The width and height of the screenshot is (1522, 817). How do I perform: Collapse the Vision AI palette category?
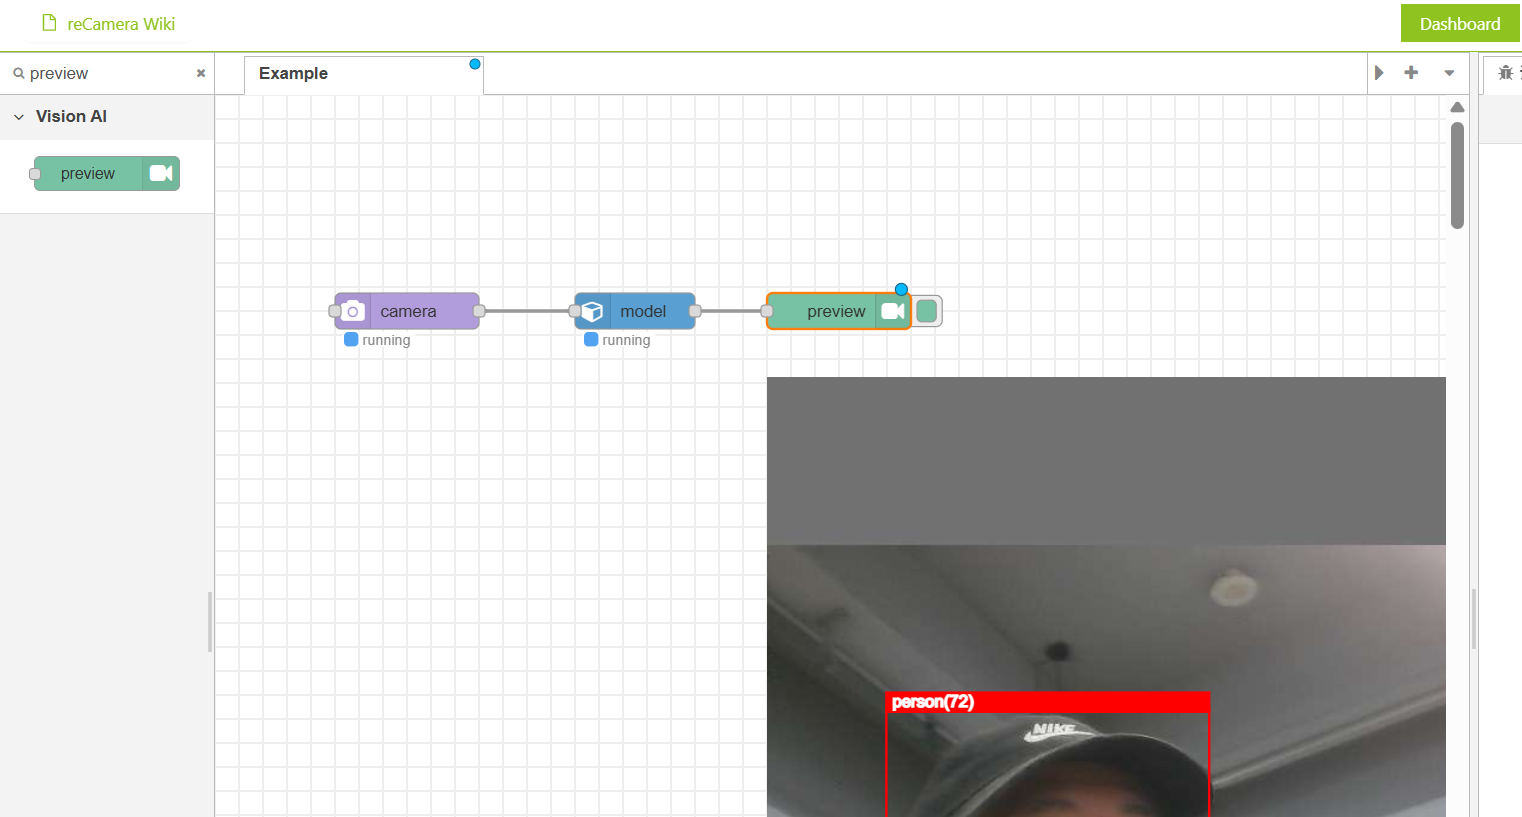19,117
